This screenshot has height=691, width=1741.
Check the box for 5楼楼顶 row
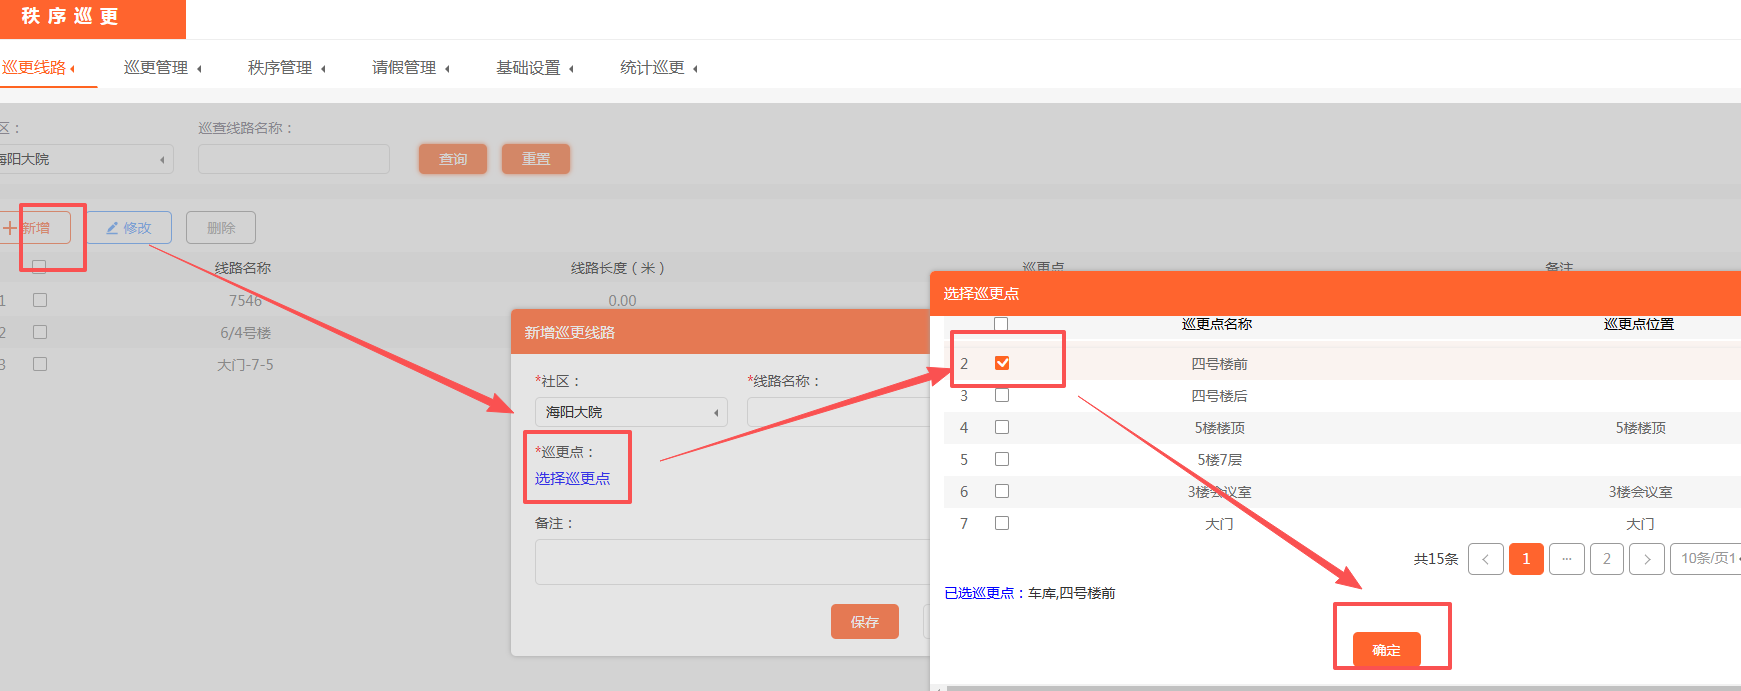tap(1002, 427)
